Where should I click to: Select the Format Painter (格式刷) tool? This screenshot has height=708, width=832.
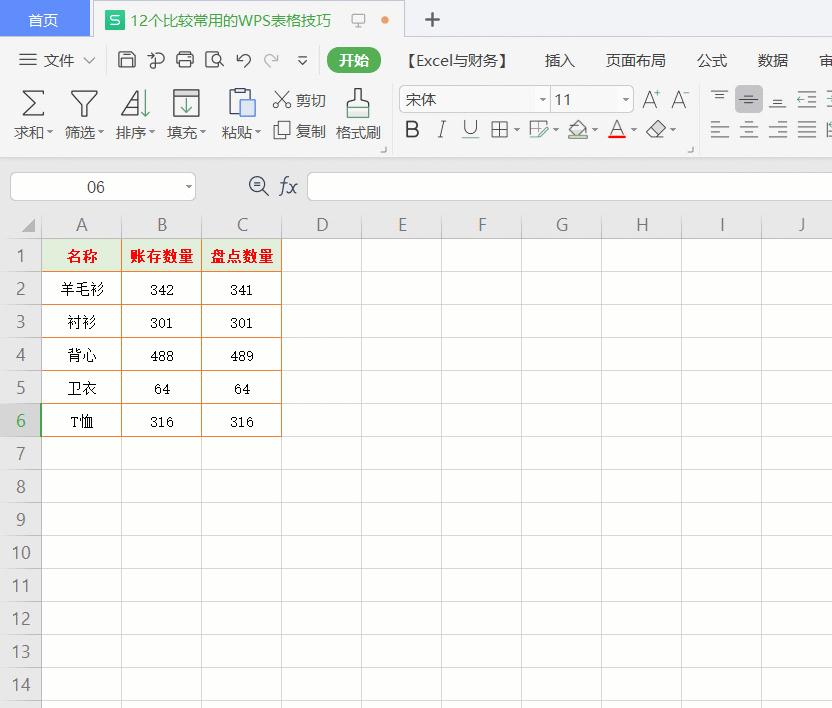(357, 114)
